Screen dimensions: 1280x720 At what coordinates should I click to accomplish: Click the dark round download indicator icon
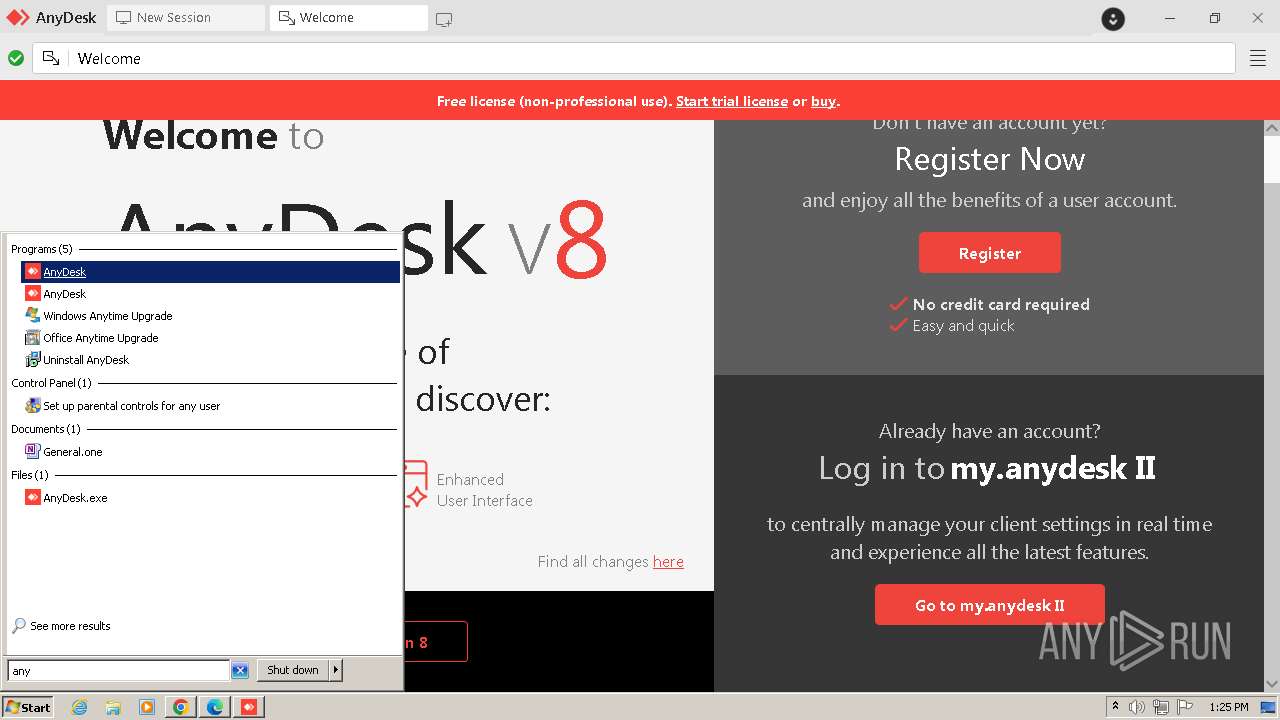(x=1113, y=18)
